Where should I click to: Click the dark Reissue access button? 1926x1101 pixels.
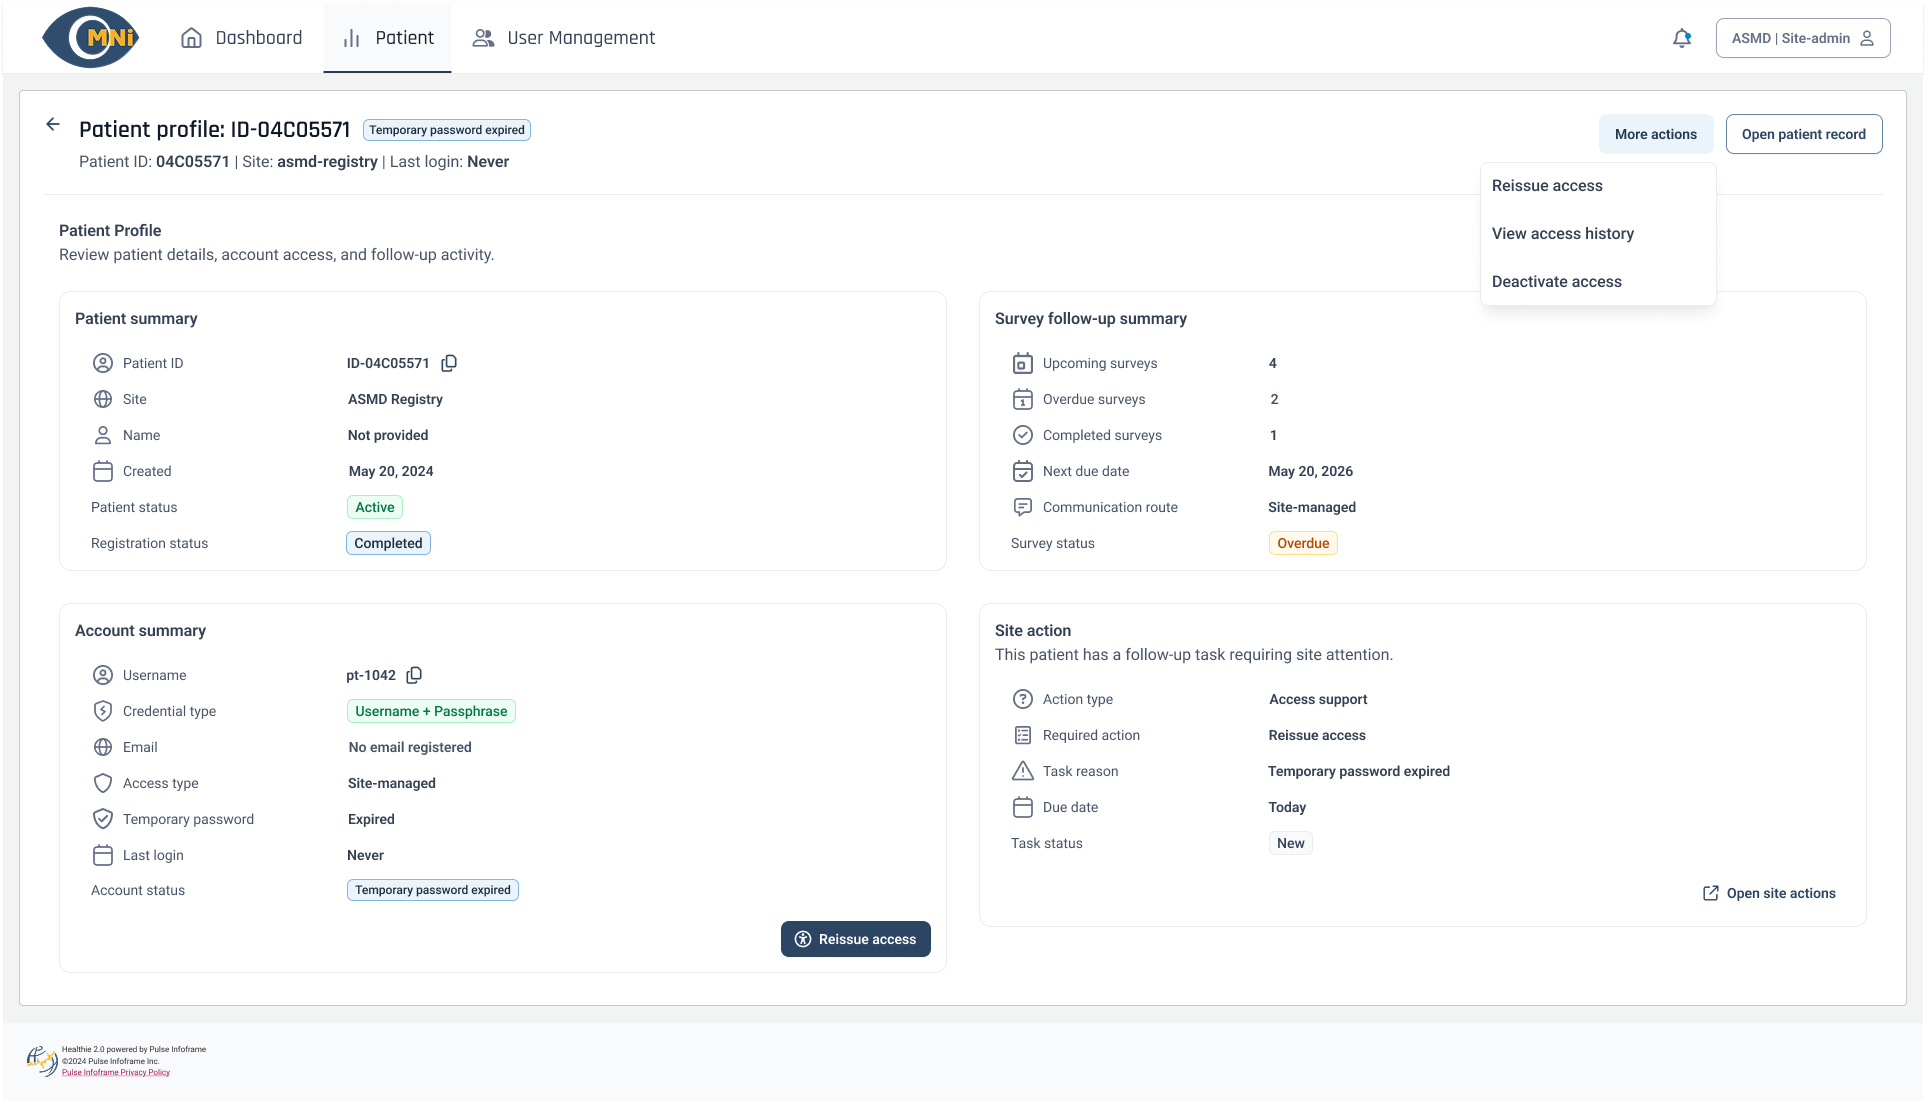tap(855, 939)
